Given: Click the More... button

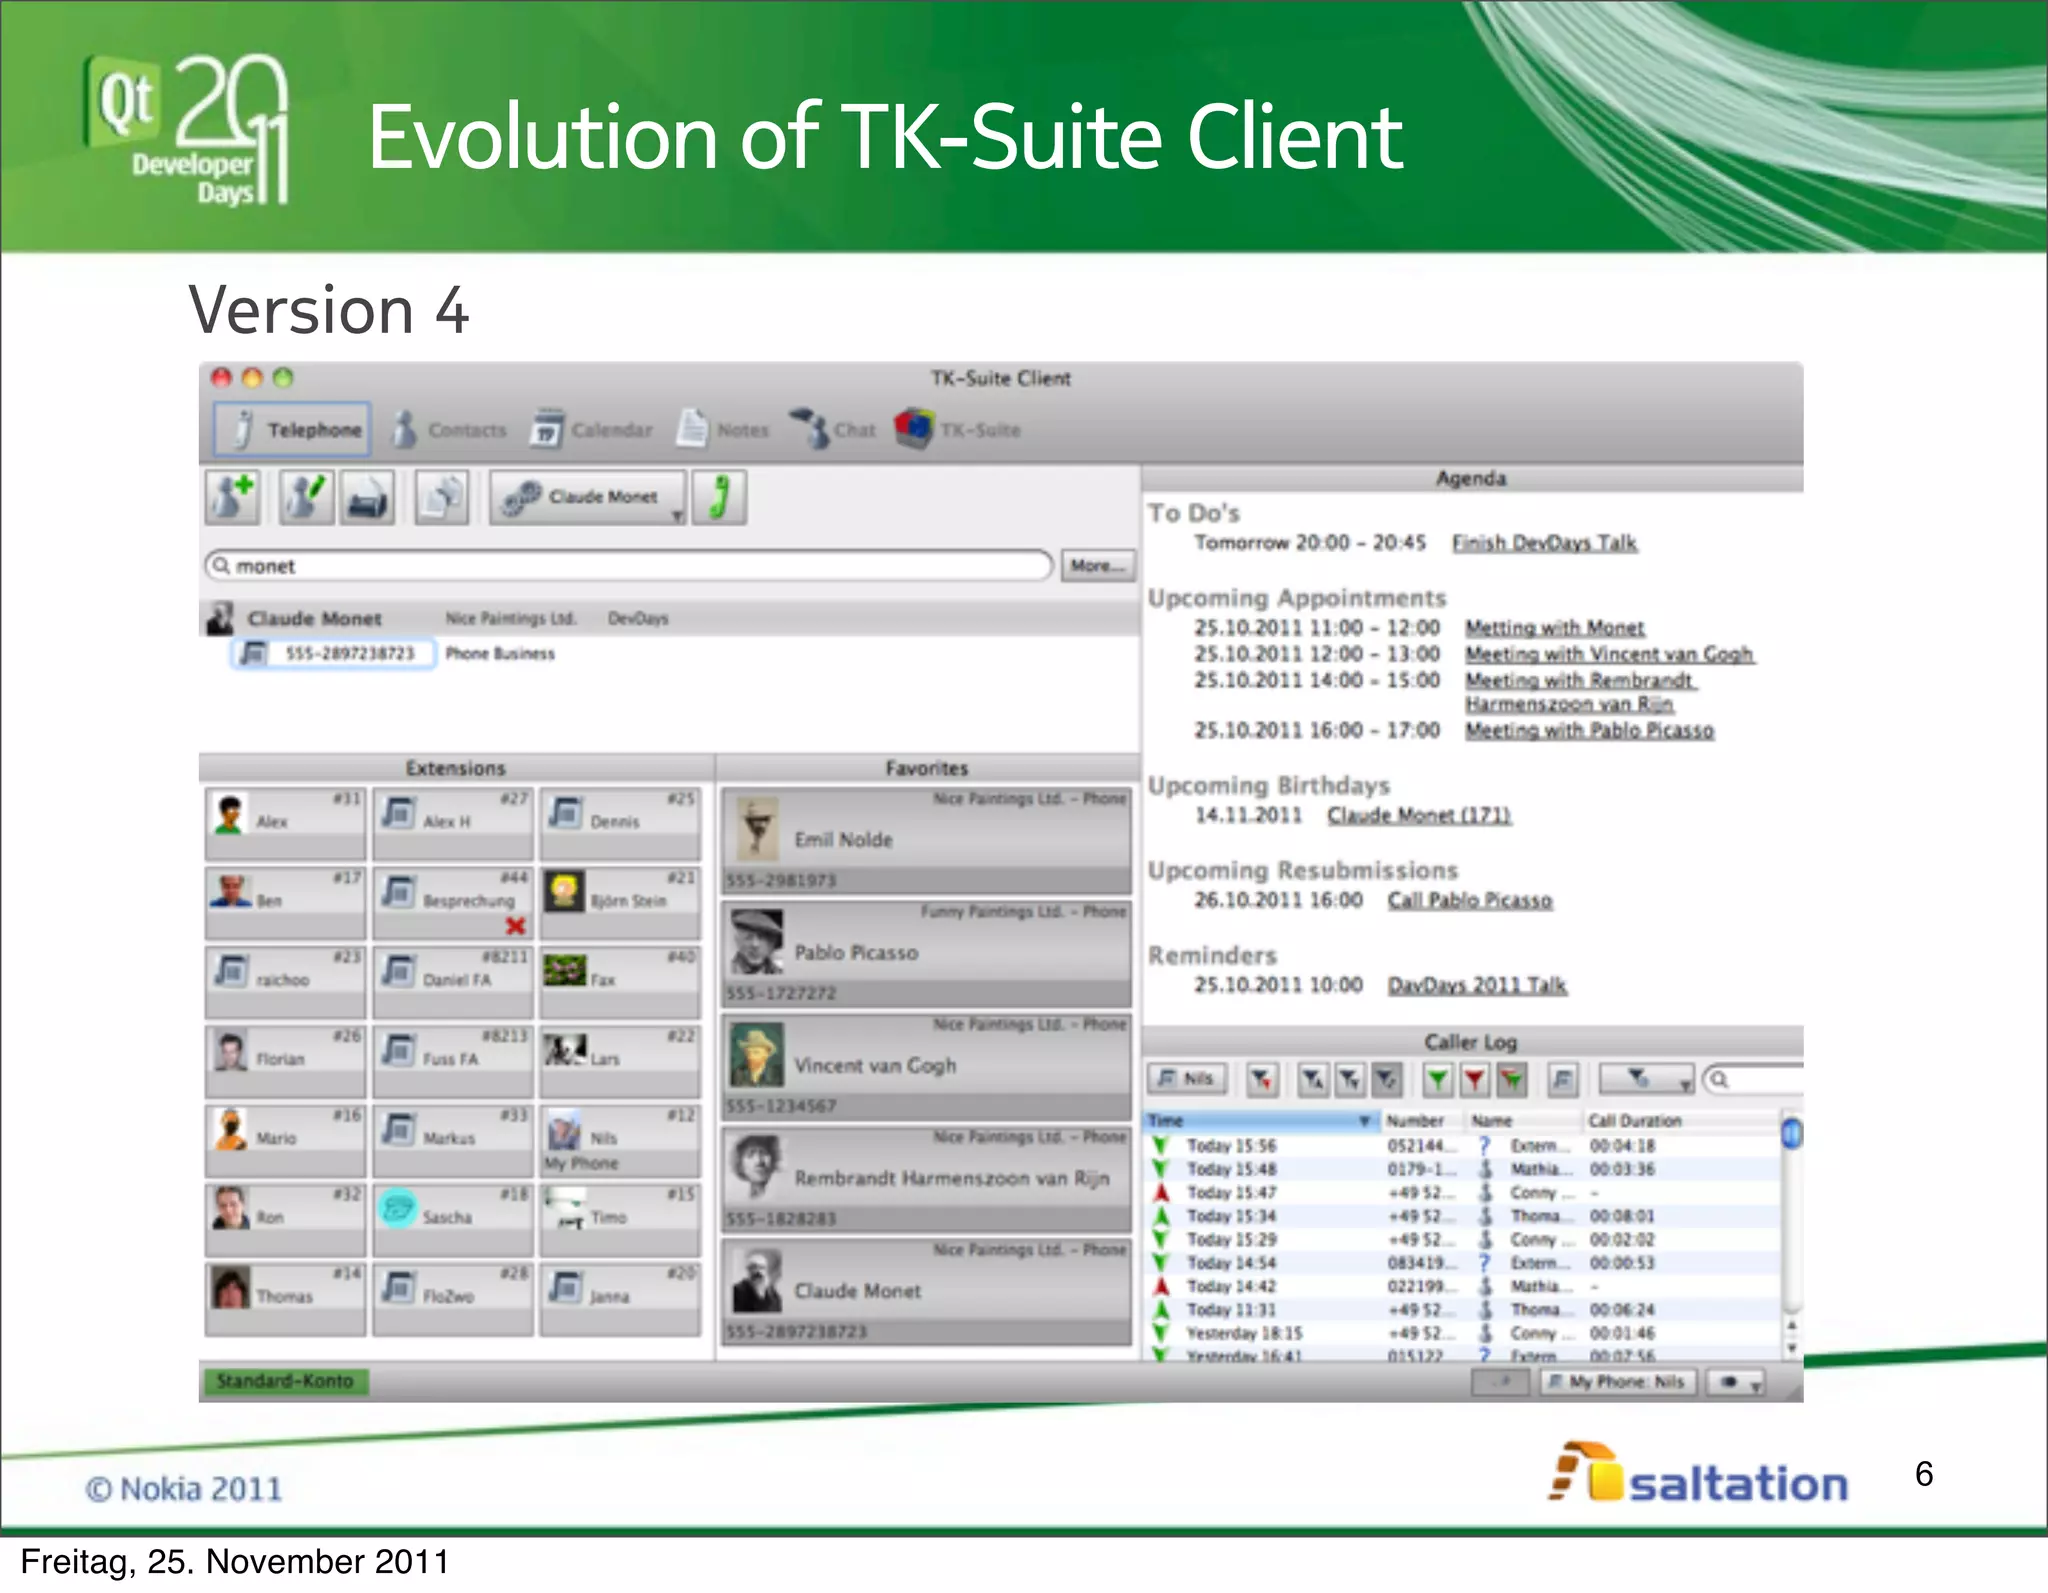Looking at the screenshot, I should pyautogui.click(x=1098, y=566).
